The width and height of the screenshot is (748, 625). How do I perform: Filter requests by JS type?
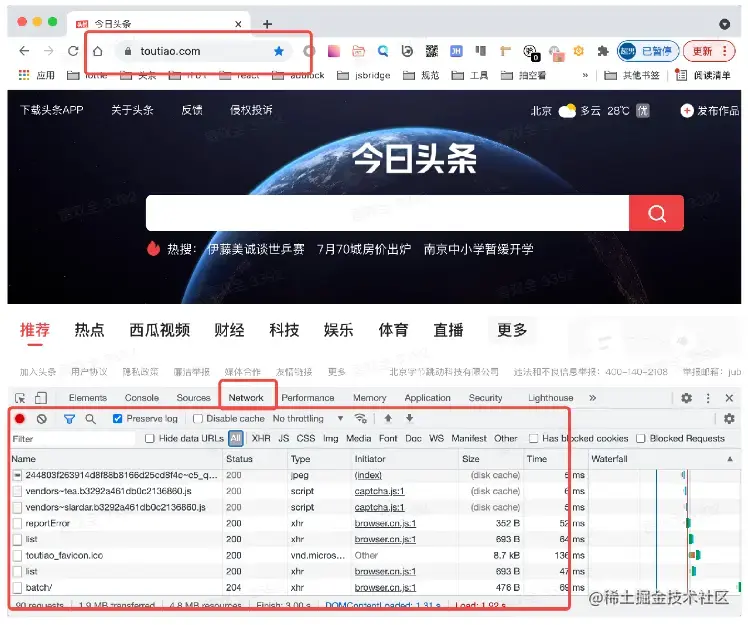284,438
